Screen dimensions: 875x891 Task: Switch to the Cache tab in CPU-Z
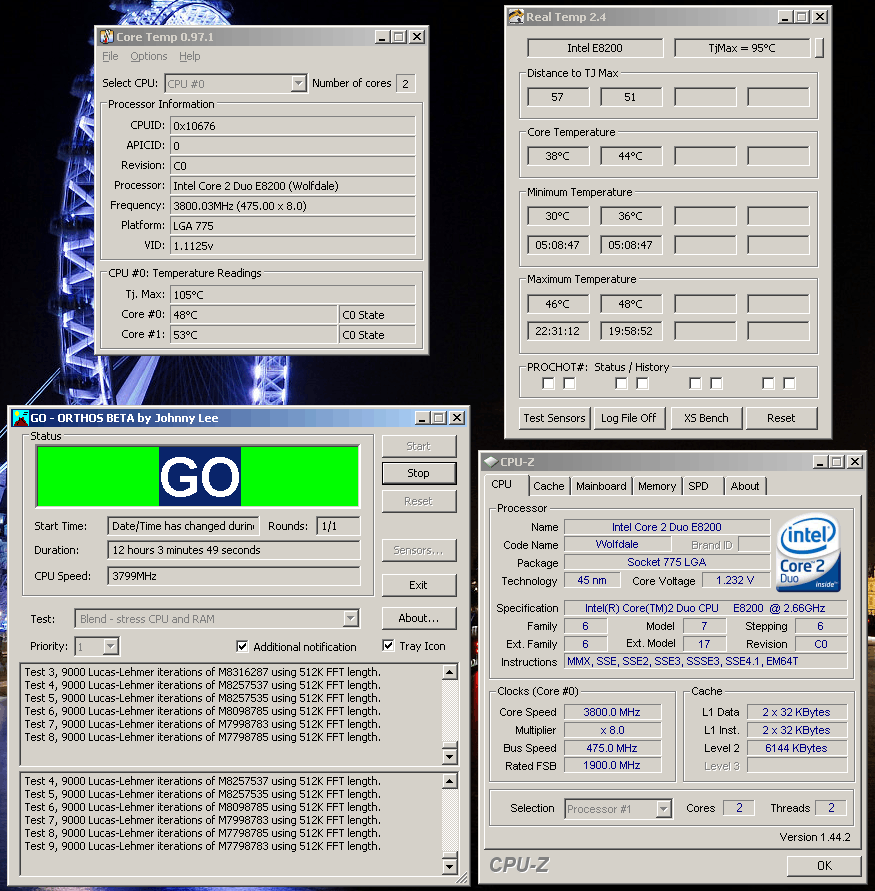[x=549, y=486]
